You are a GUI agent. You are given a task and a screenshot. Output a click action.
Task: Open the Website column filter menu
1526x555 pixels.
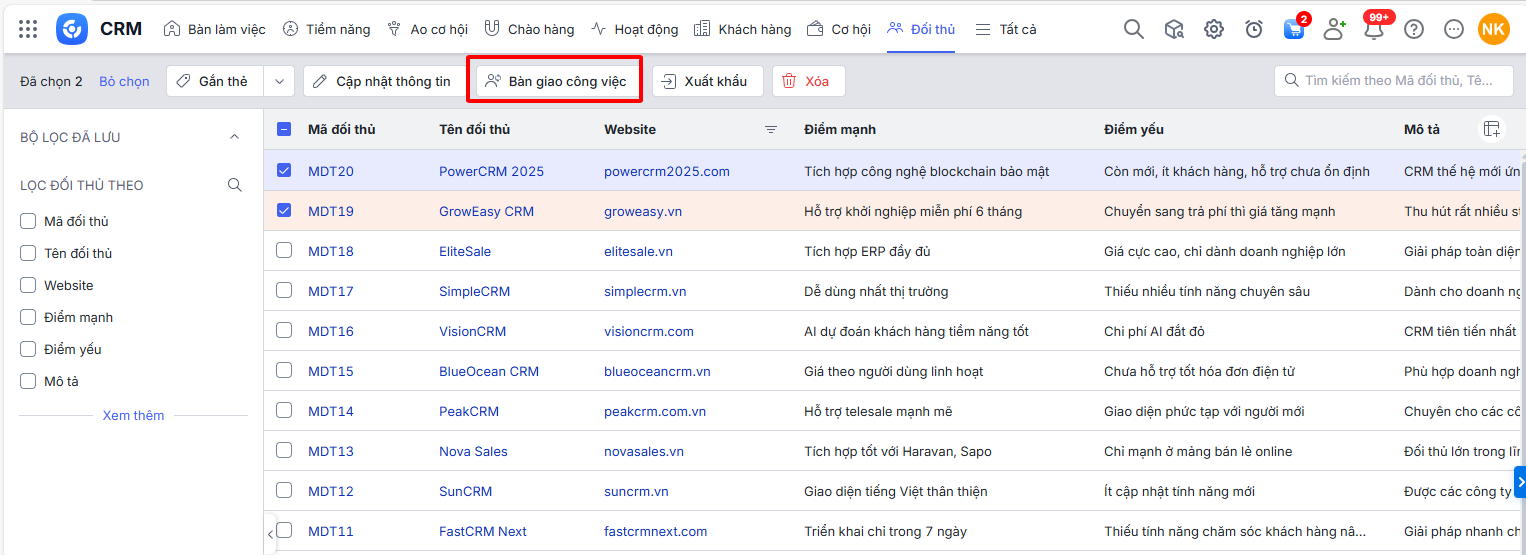771,129
